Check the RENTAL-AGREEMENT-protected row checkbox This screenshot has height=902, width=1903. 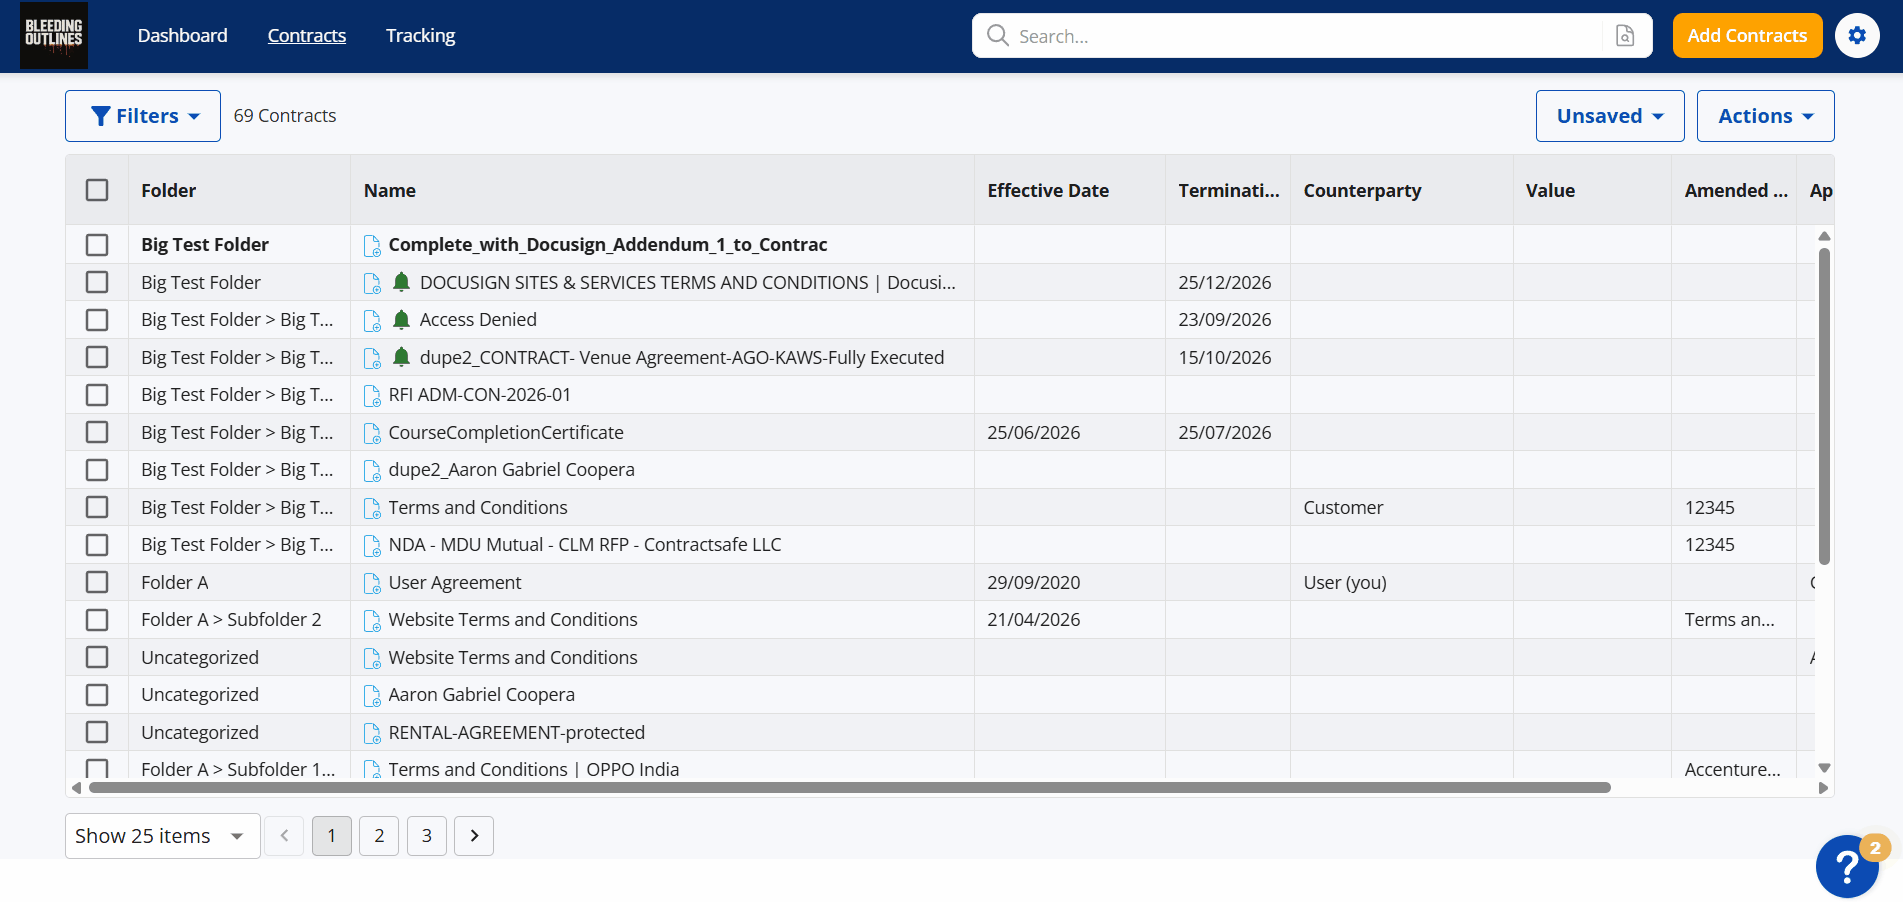tap(97, 732)
